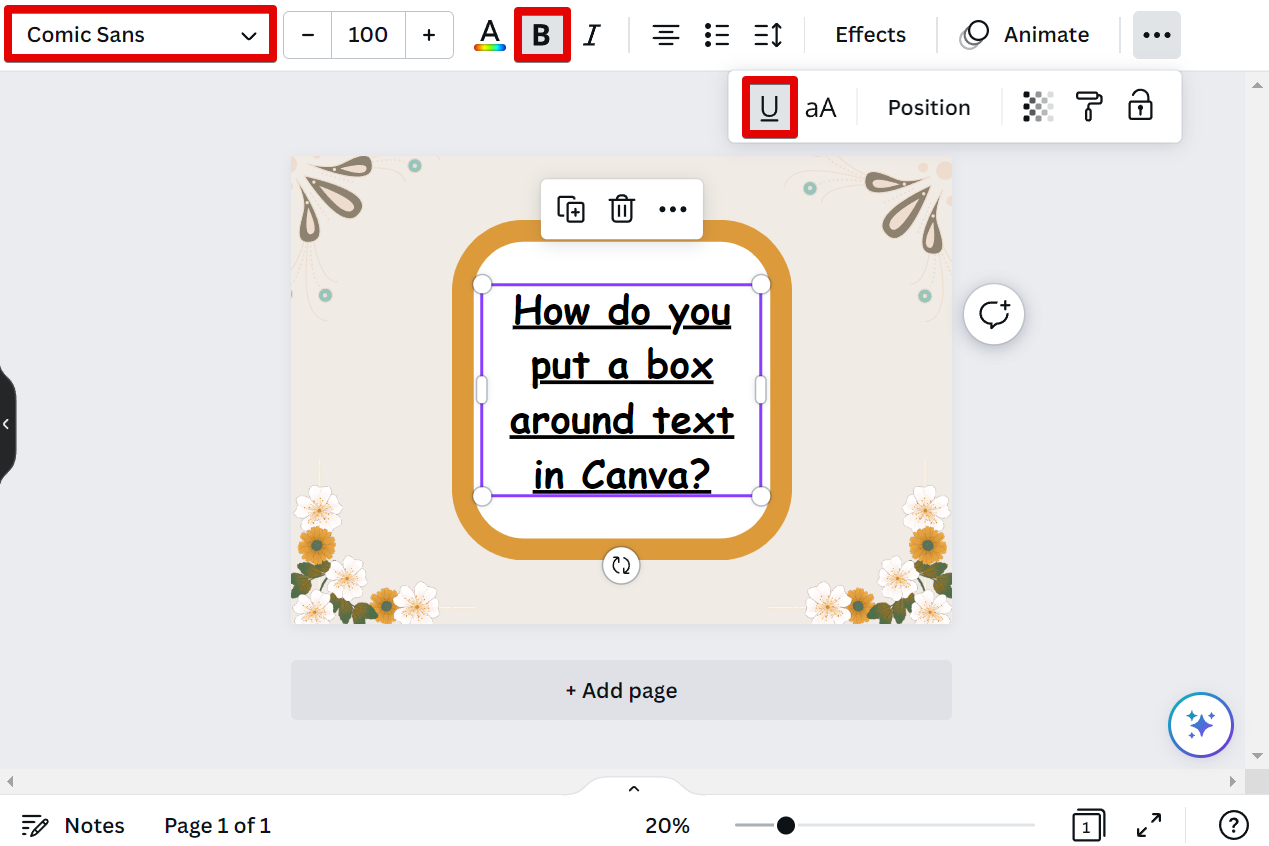Apply bulleted list formatting

click(716, 35)
